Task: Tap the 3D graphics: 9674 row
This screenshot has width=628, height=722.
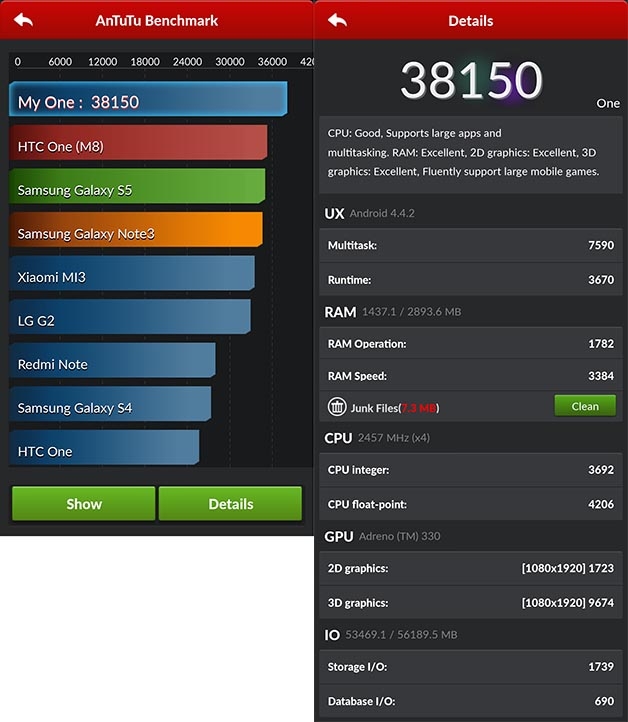Action: 471,603
